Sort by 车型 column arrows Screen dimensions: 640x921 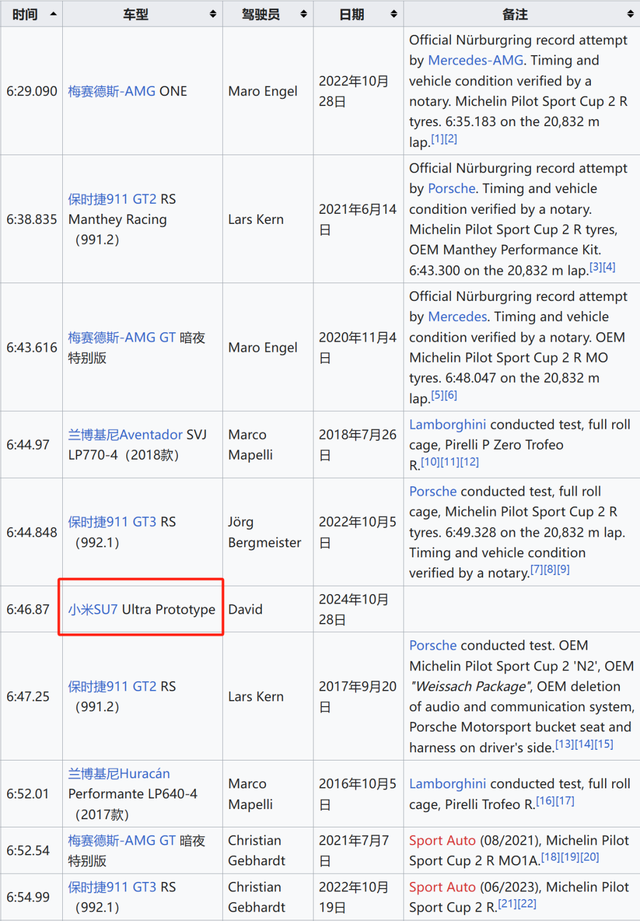(x=213, y=14)
